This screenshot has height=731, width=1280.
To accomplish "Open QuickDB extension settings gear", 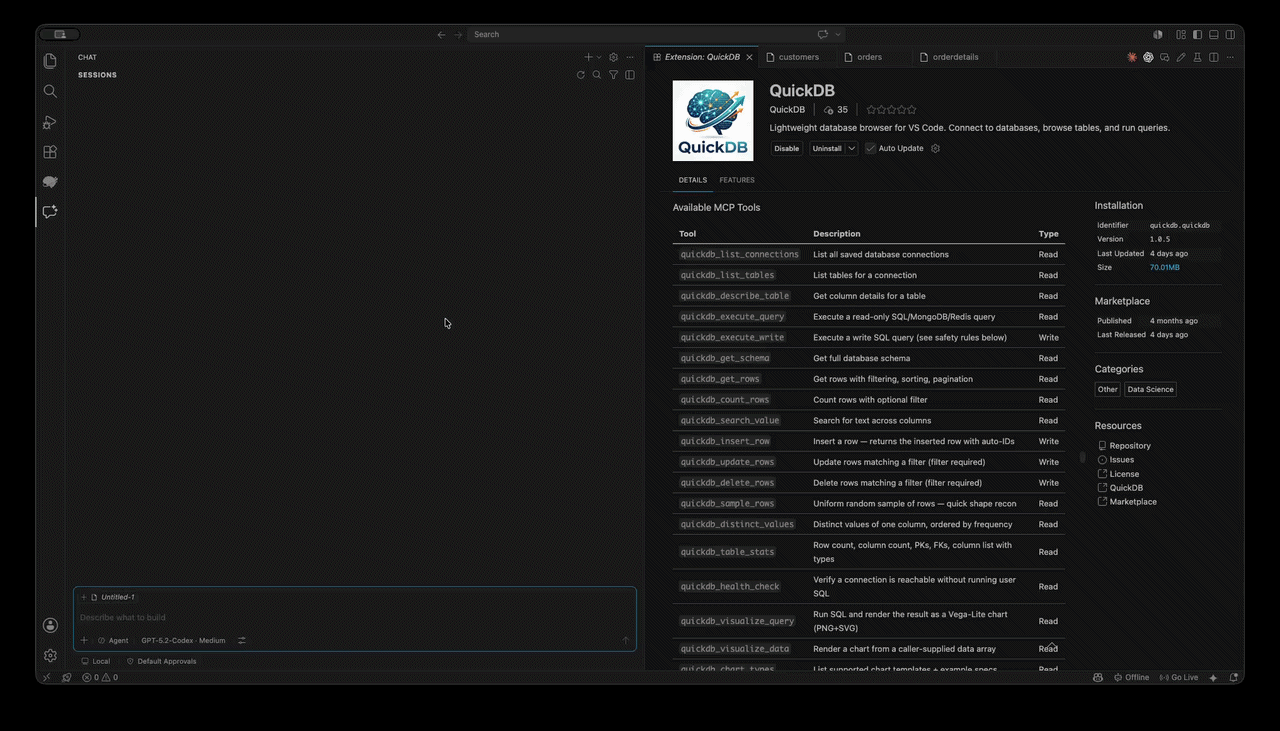I will pyautogui.click(x=936, y=148).
